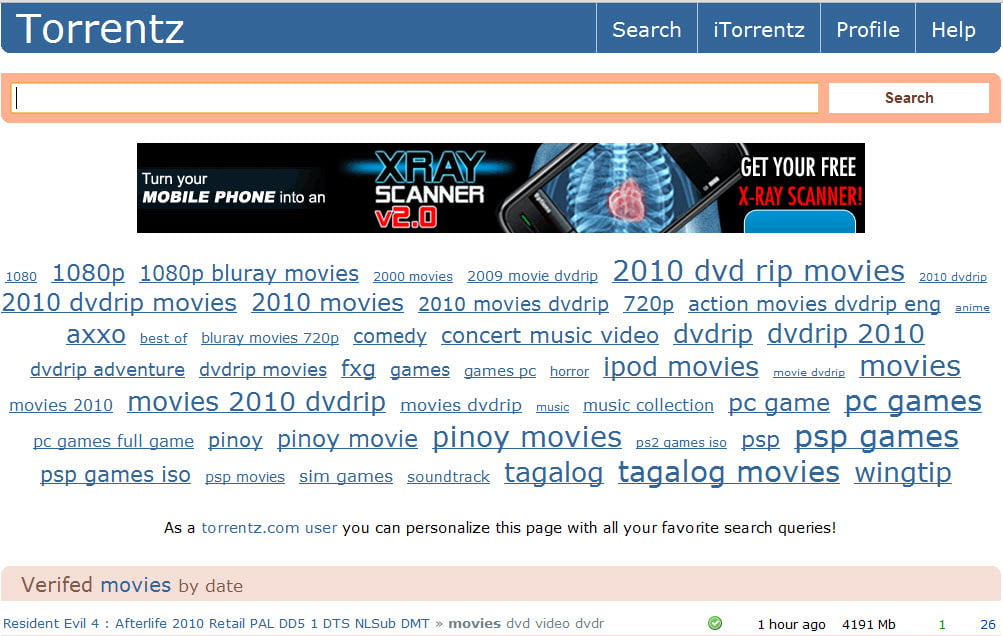
Task: Click the plain 'pinoy' tag
Action: click(x=235, y=441)
